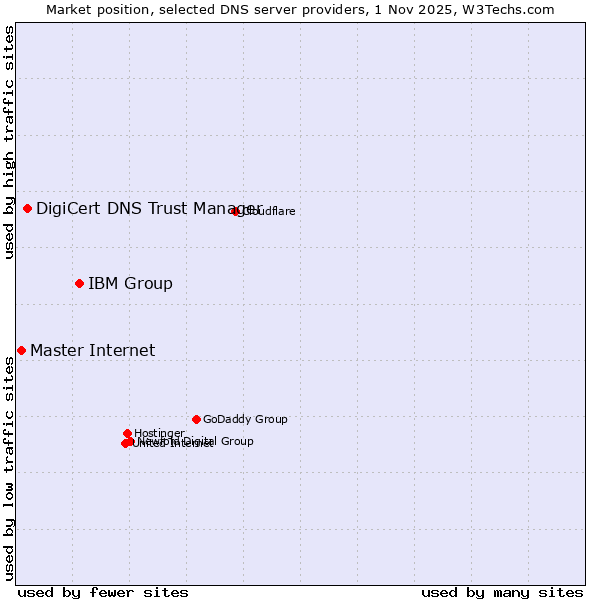Click the Master Internet red marker
This screenshot has width=600, height=600.
[x=21, y=350]
